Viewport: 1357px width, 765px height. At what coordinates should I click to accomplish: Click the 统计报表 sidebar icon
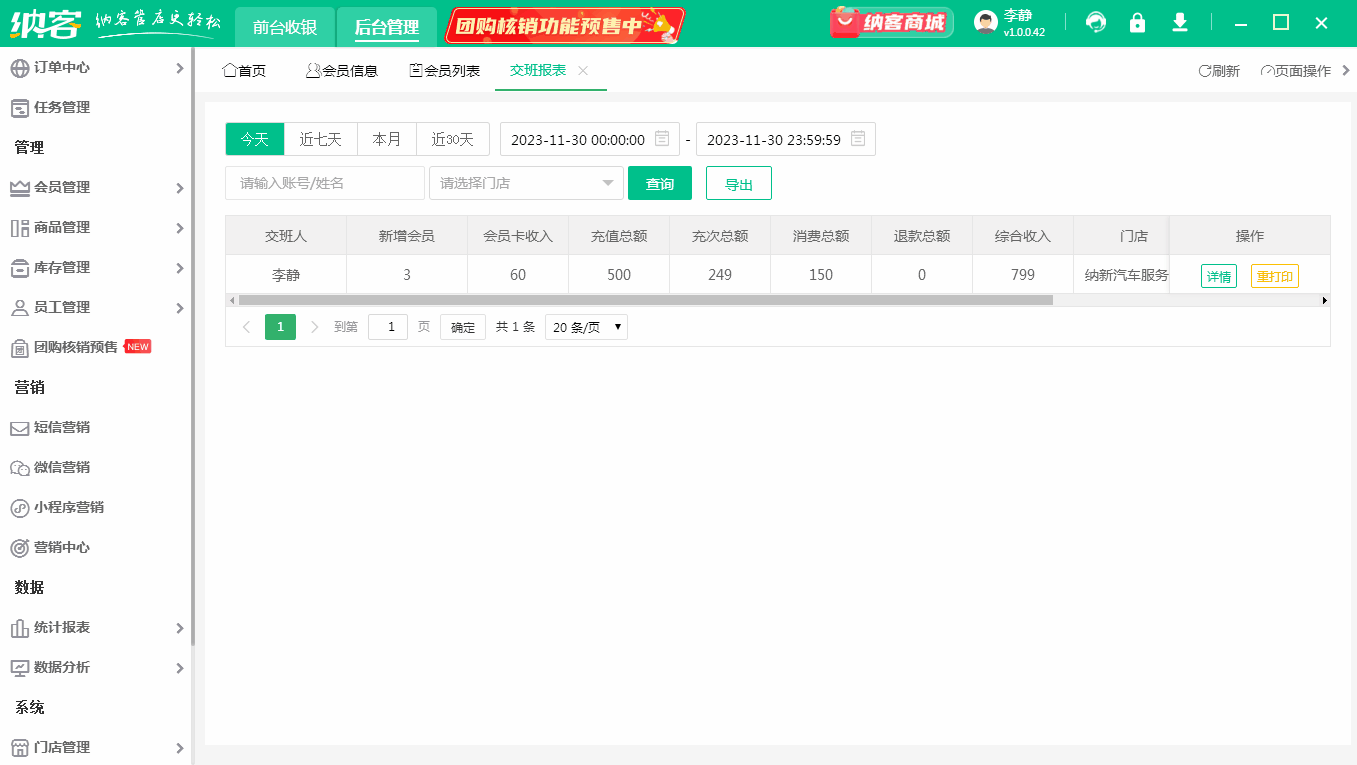click(x=23, y=627)
